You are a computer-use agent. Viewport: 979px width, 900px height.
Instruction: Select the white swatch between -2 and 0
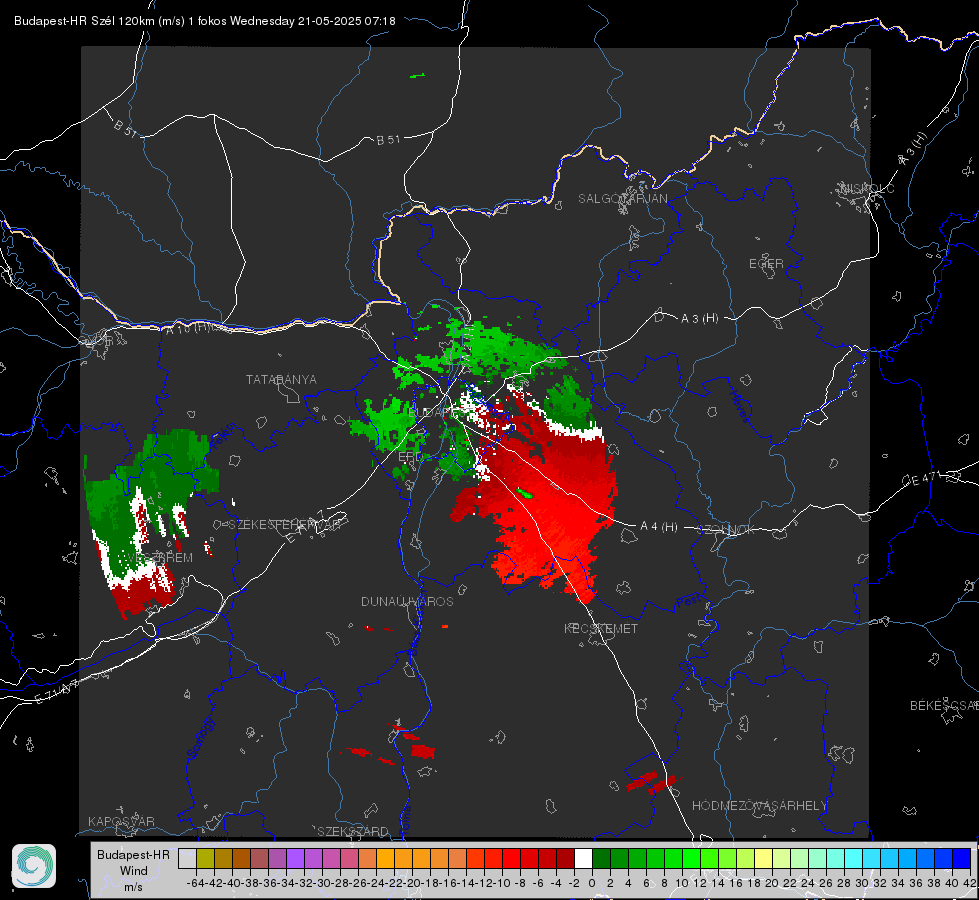[x=583, y=858]
